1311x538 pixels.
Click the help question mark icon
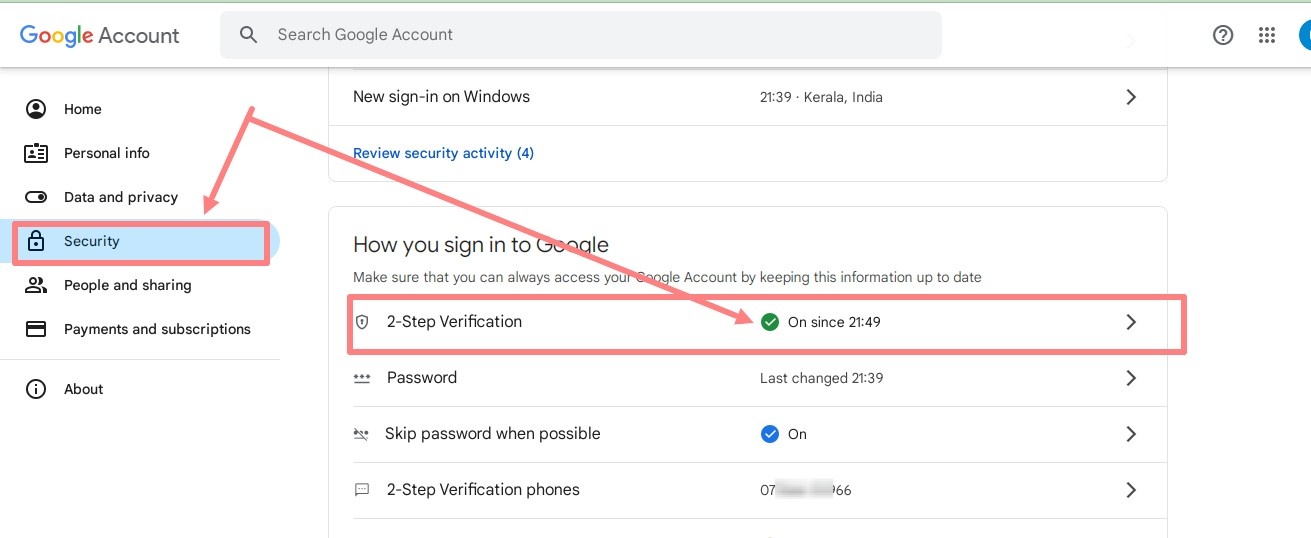coord(1223,35)
